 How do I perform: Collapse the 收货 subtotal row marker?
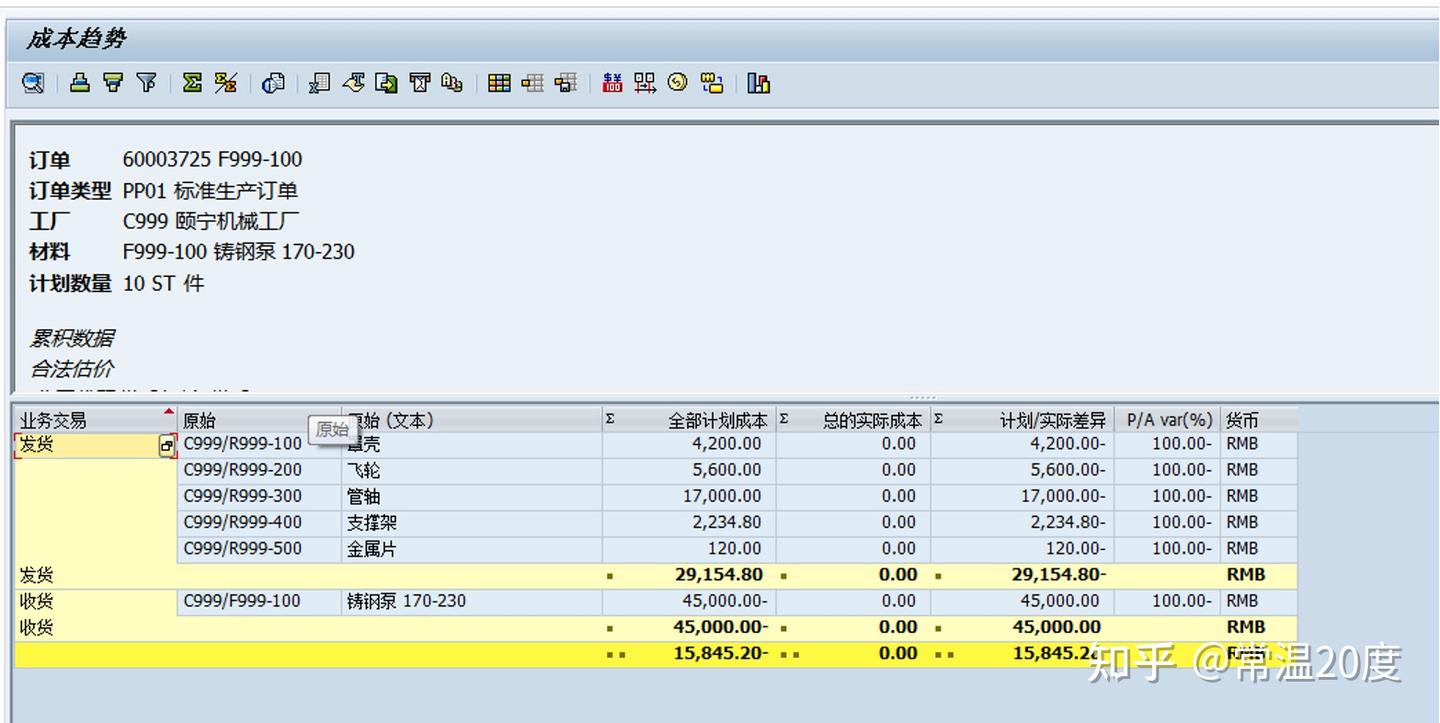[609, 630]
